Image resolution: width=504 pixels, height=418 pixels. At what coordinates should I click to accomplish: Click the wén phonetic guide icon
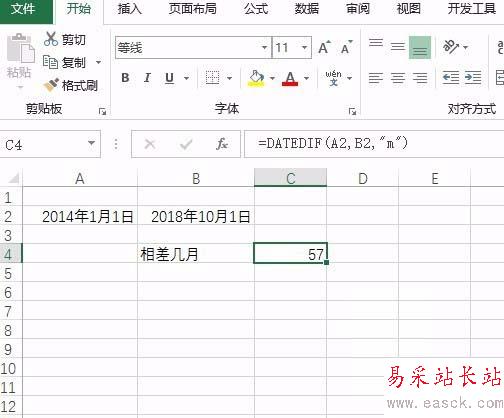333,78
